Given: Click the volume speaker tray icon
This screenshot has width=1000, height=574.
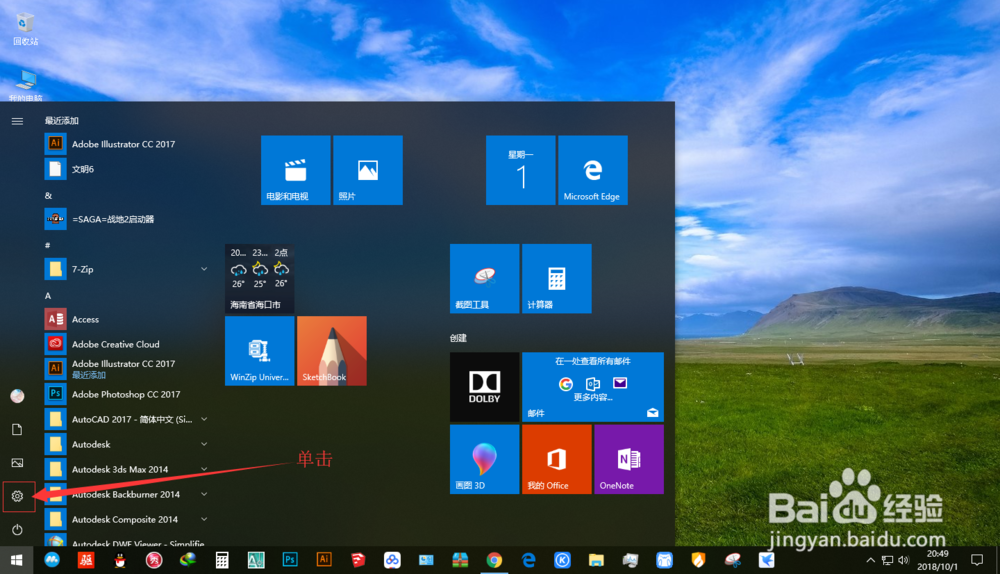Looking at the screenshot, I should point(903,560).
